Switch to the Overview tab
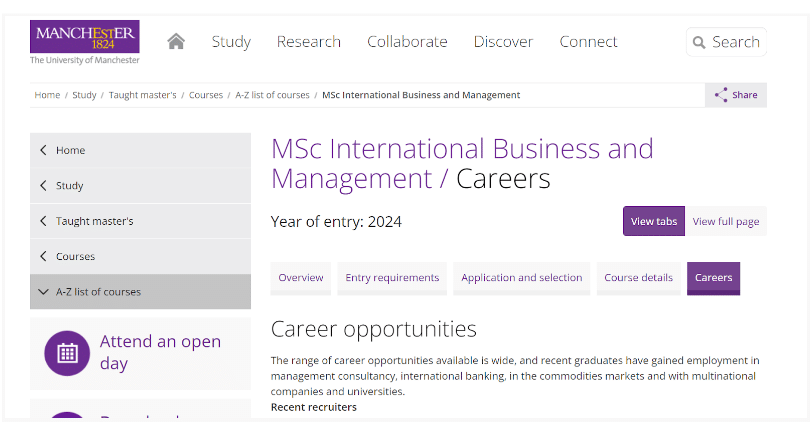 coord(301,278)
